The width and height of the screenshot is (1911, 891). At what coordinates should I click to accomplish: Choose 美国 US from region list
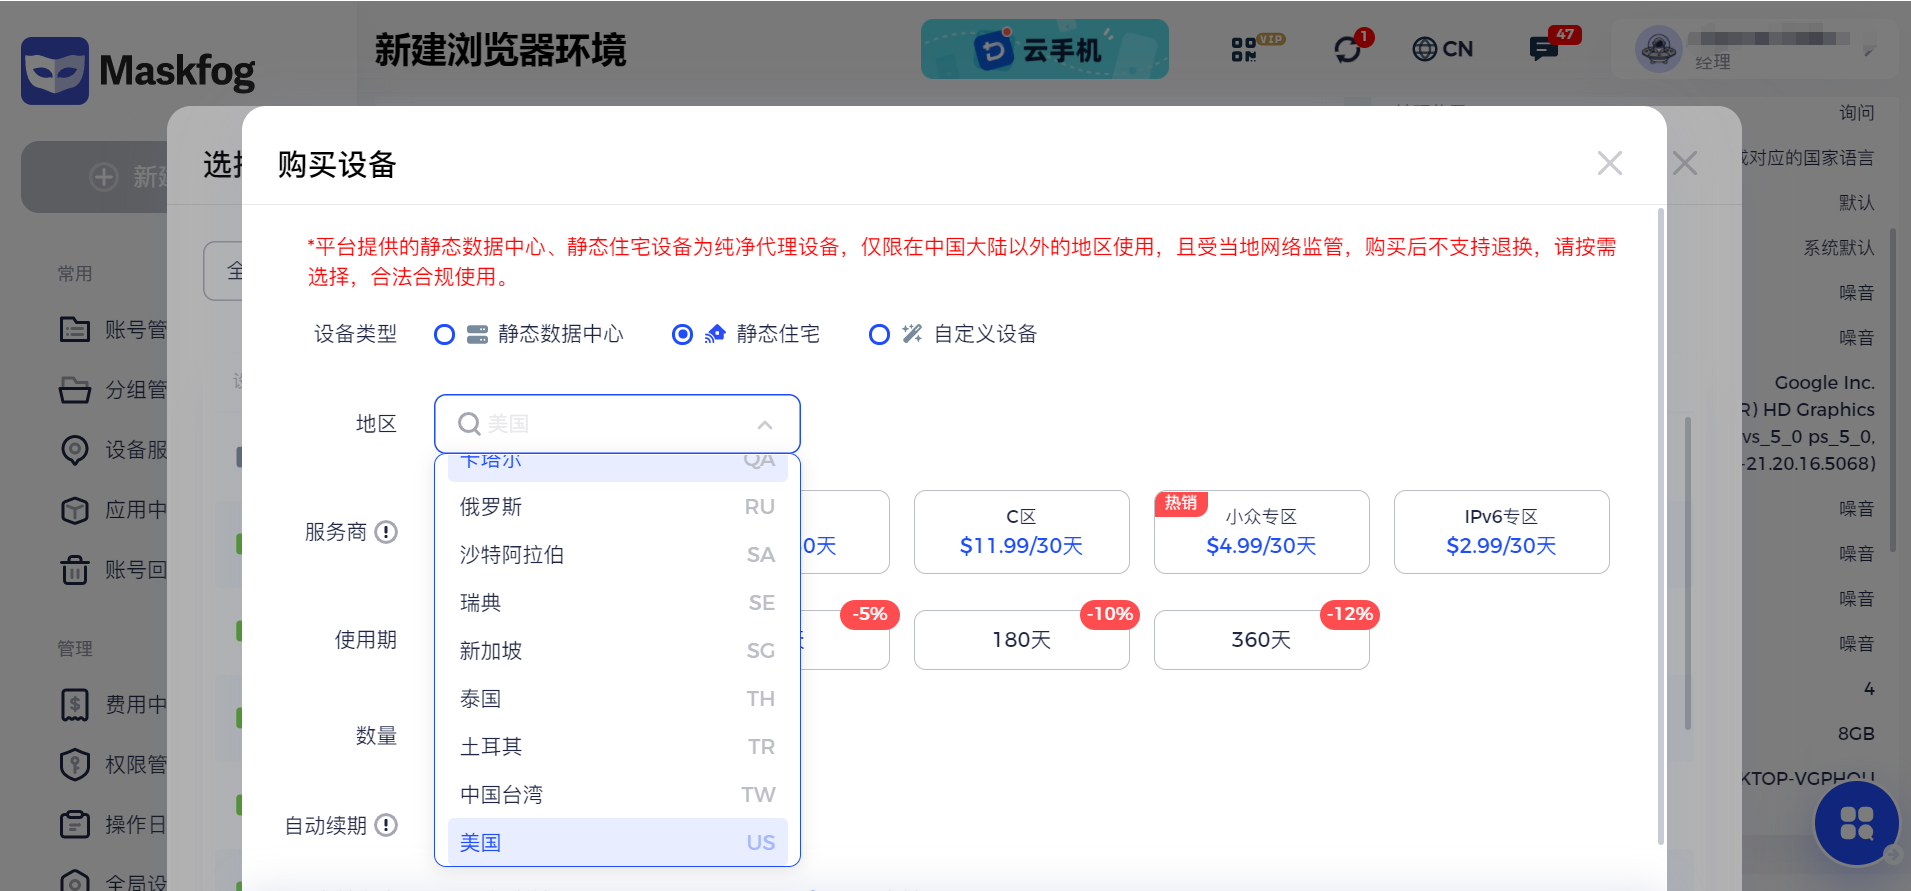click(617, 843)
